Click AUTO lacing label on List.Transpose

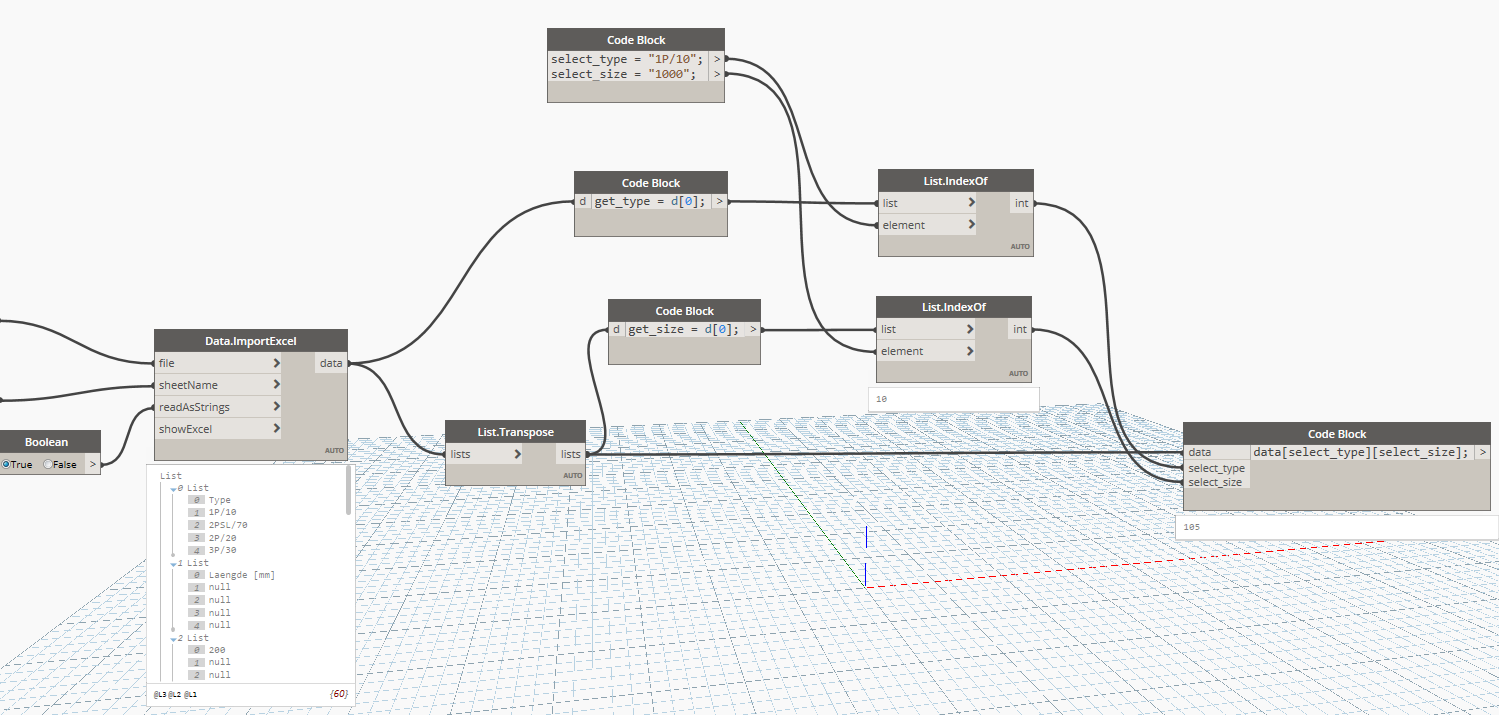pyautogui.click(x=572, y=475)
